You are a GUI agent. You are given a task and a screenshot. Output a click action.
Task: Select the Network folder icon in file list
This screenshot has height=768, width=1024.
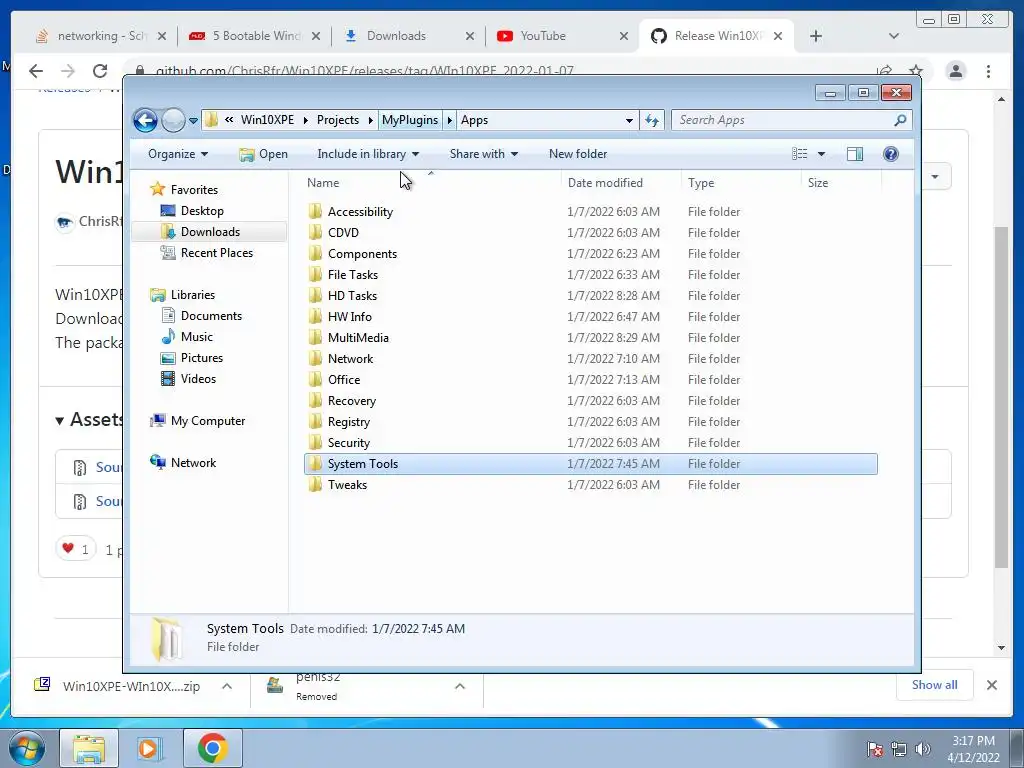tap(315, 359)
